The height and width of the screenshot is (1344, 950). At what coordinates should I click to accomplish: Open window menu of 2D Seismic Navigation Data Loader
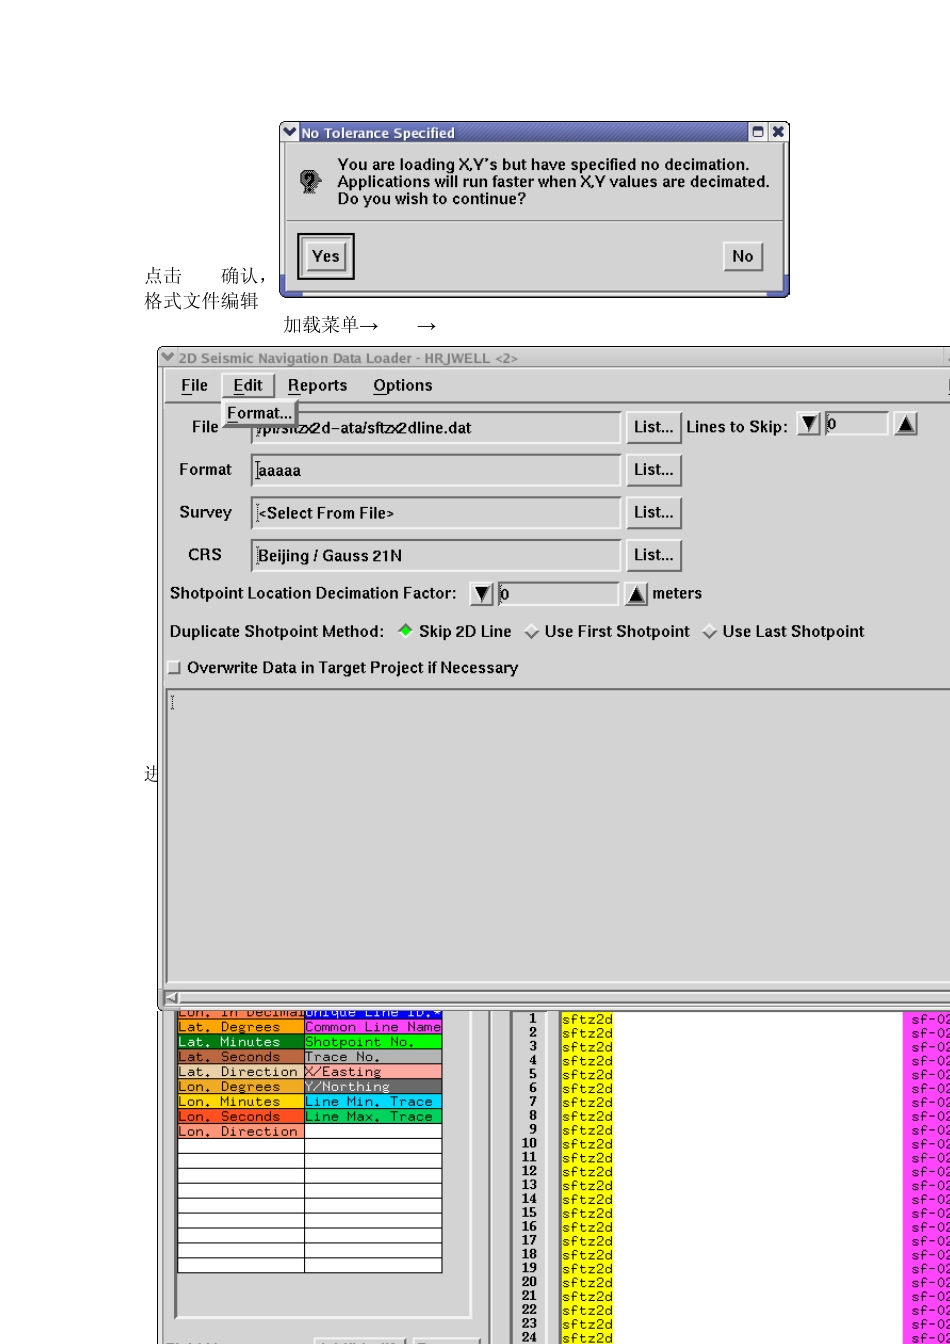pos(167,357)
